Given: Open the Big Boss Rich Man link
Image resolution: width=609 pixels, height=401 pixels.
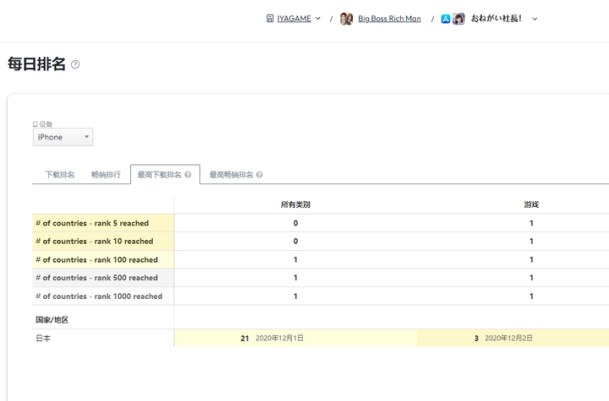Looking at the screenshot, I should [x=389, y=18].
